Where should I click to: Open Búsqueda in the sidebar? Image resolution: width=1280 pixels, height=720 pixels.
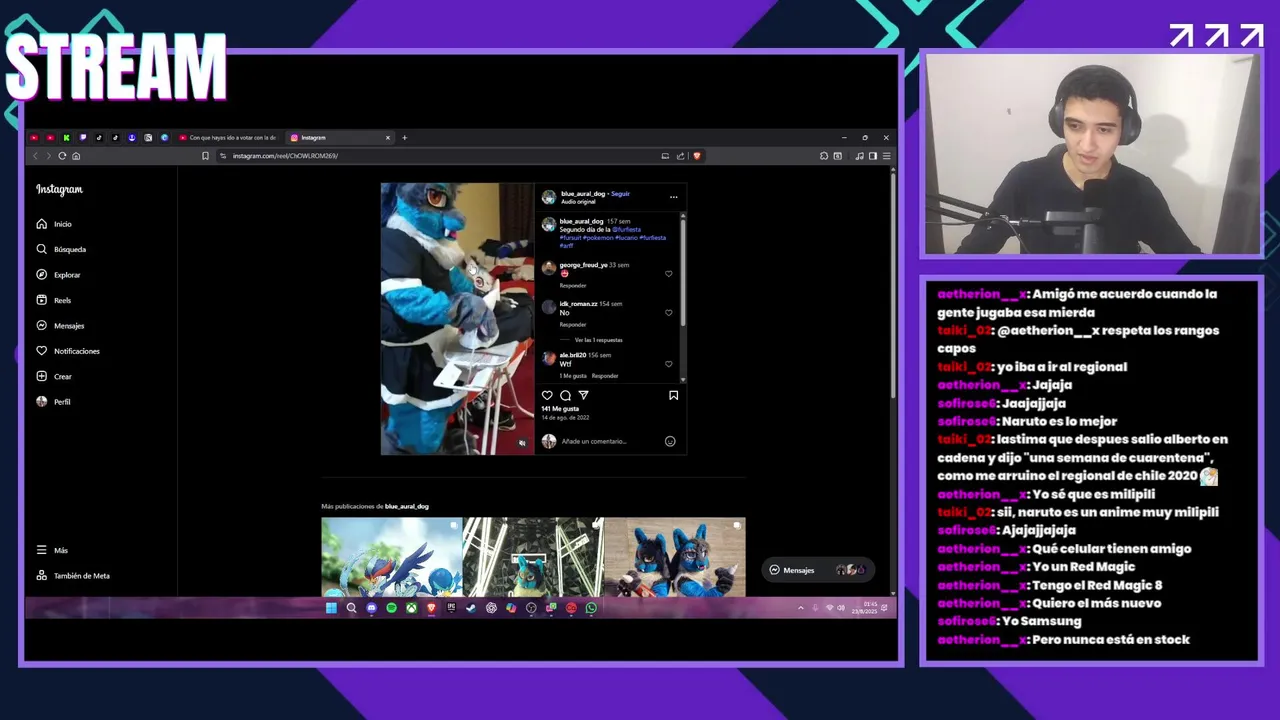(x=61, y=249)
